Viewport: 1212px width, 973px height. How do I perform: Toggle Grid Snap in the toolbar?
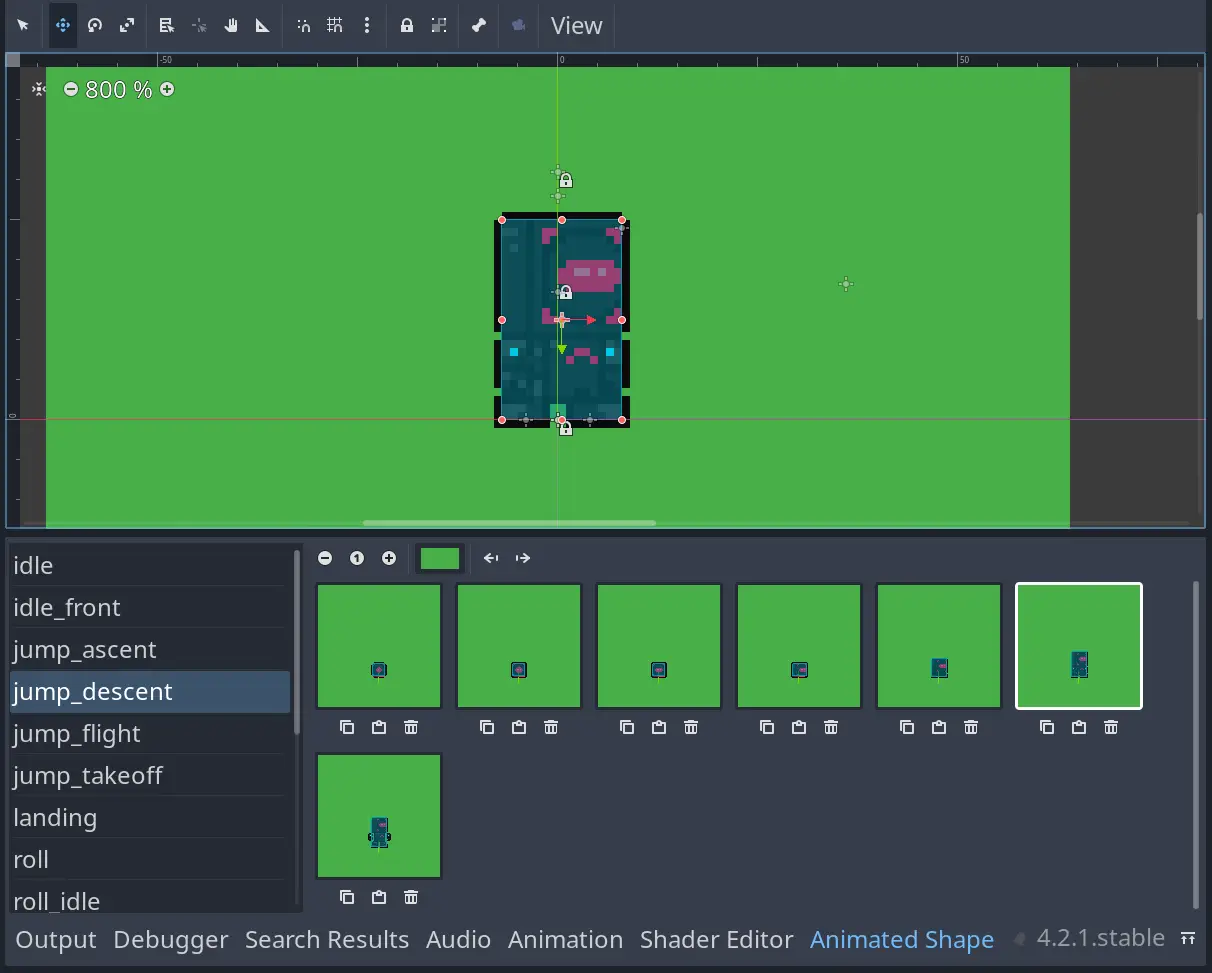pos(335,26)
